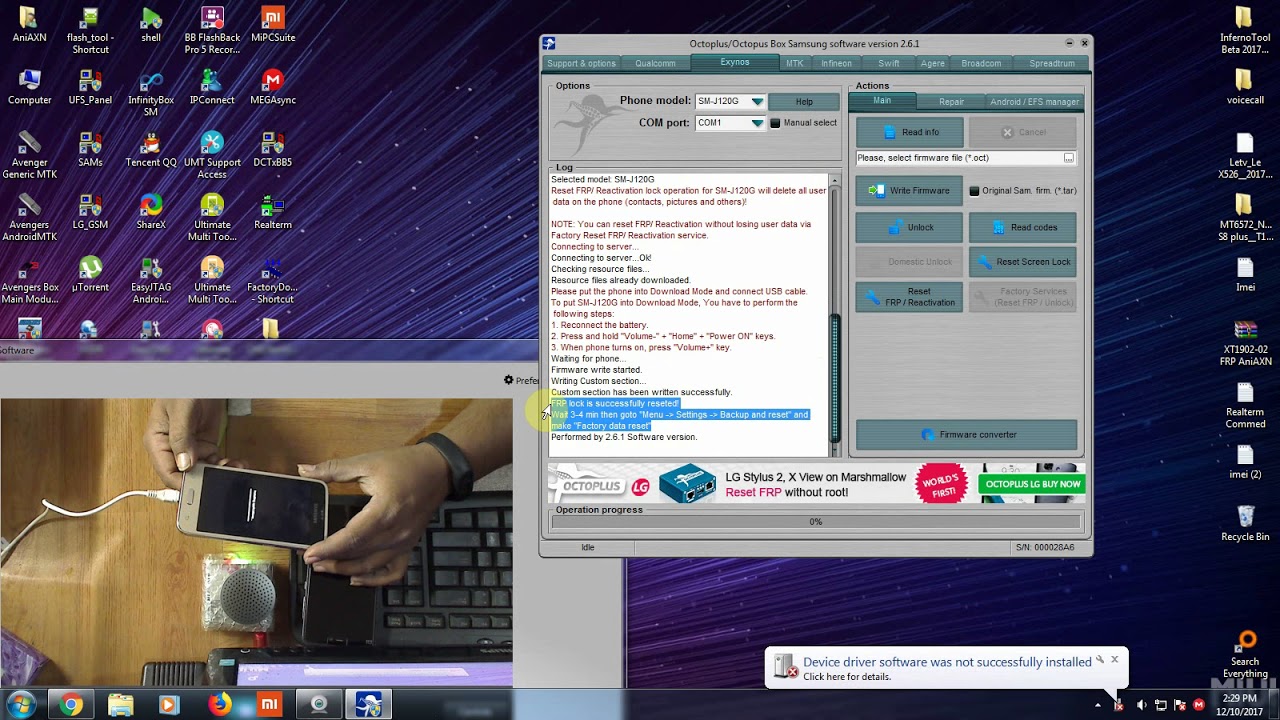This screenshot has height=720, width=1280.
Task: Open the voicecall folder on desktop
Action: [x=1245, y=88]
